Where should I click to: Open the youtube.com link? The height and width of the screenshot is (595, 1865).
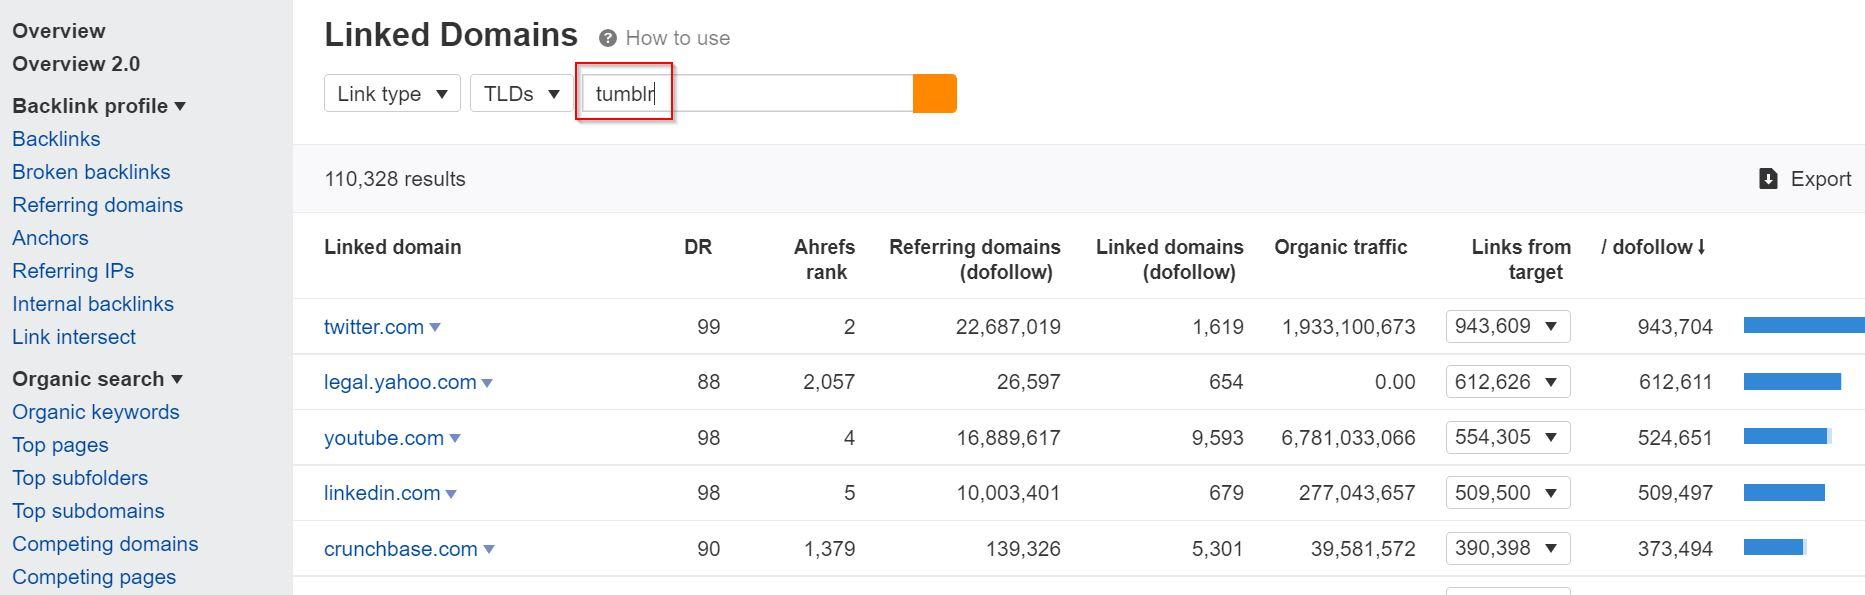384,438
